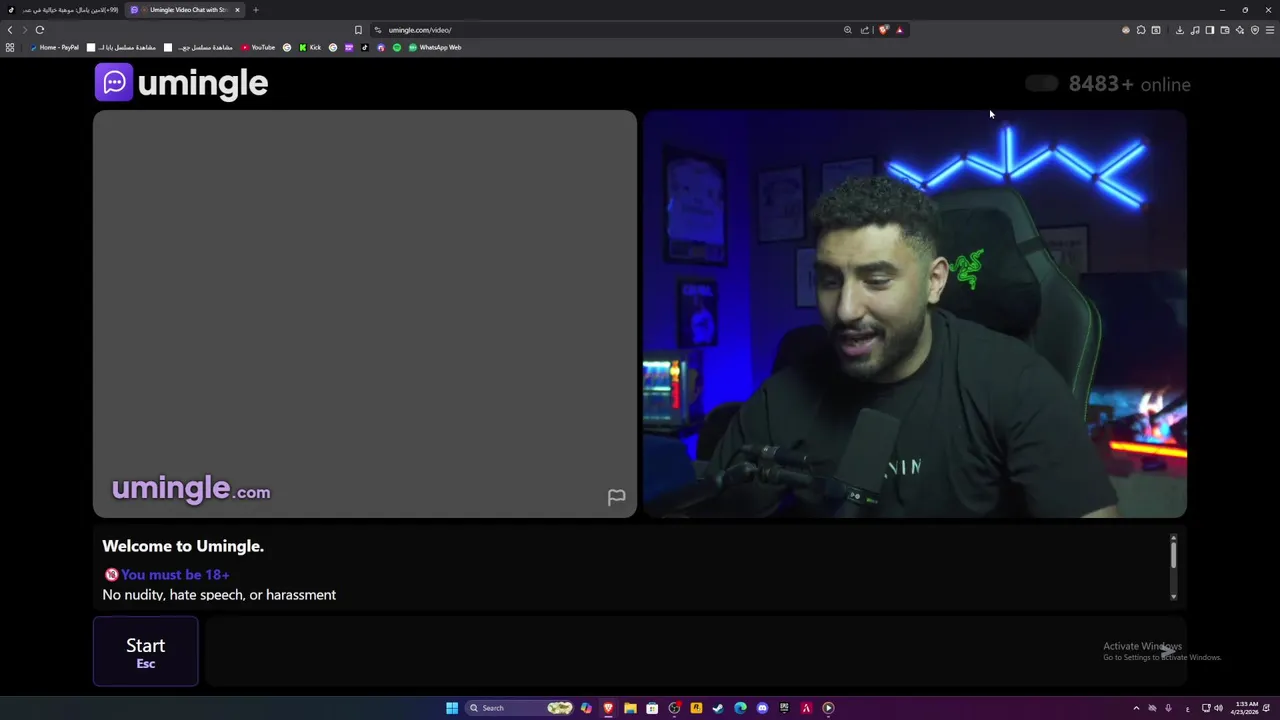Open the Twitch bookmark icon
Viewport: 1280px width, 720px height.
[x=380, y=47]
